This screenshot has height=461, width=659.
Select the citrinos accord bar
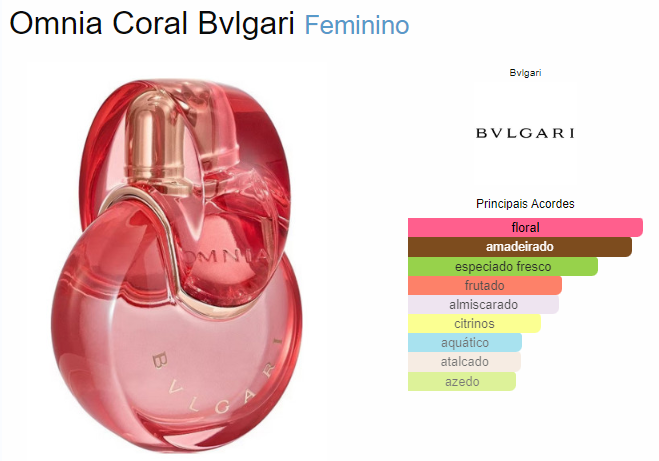coord(474,324)
